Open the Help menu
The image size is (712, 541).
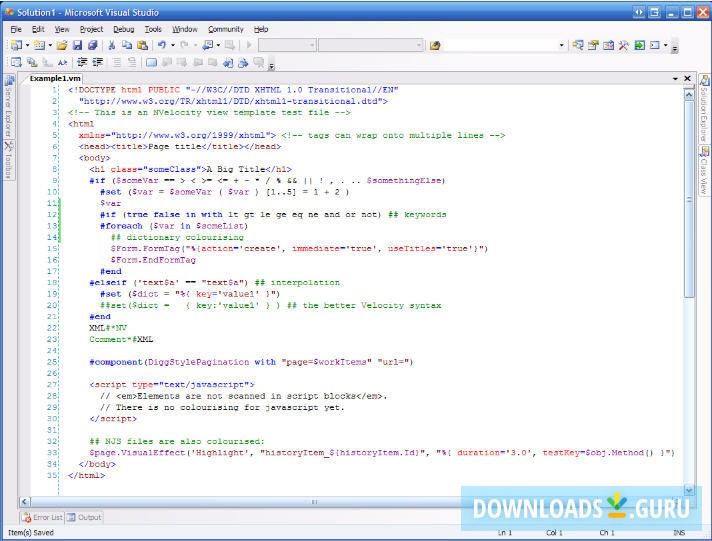click(x=261, y=29)
